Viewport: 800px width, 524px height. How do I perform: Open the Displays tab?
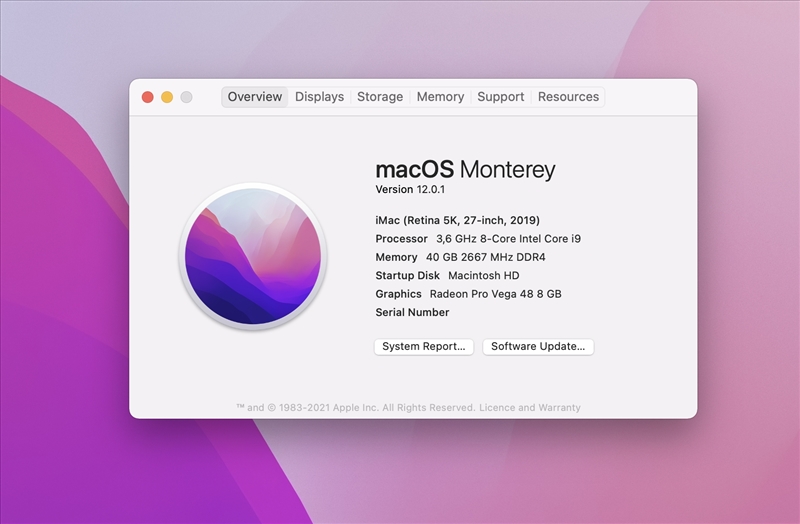tap(319, 97)
